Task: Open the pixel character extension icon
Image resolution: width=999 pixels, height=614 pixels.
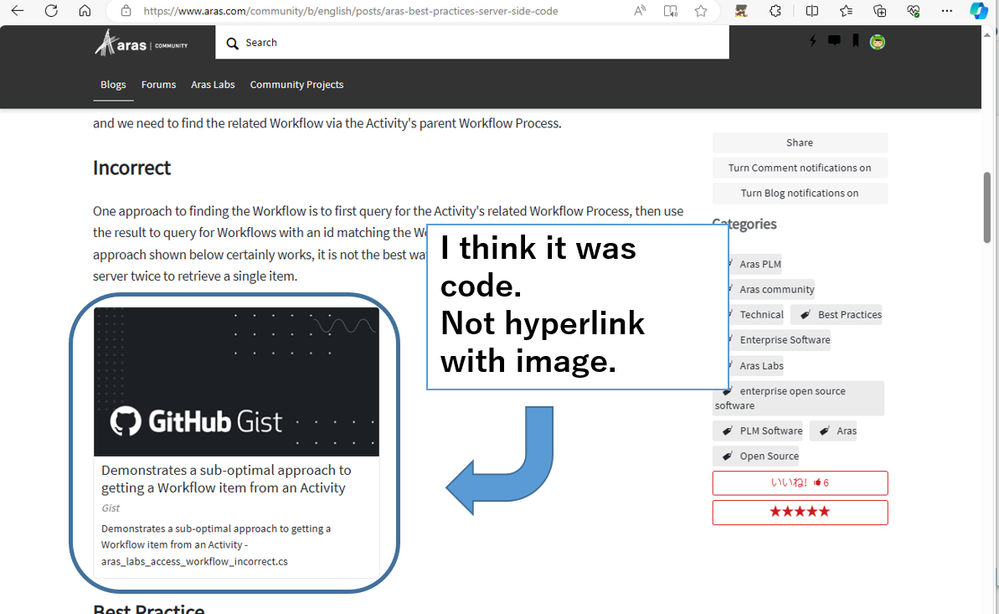Action: click(x=741, y=11)
